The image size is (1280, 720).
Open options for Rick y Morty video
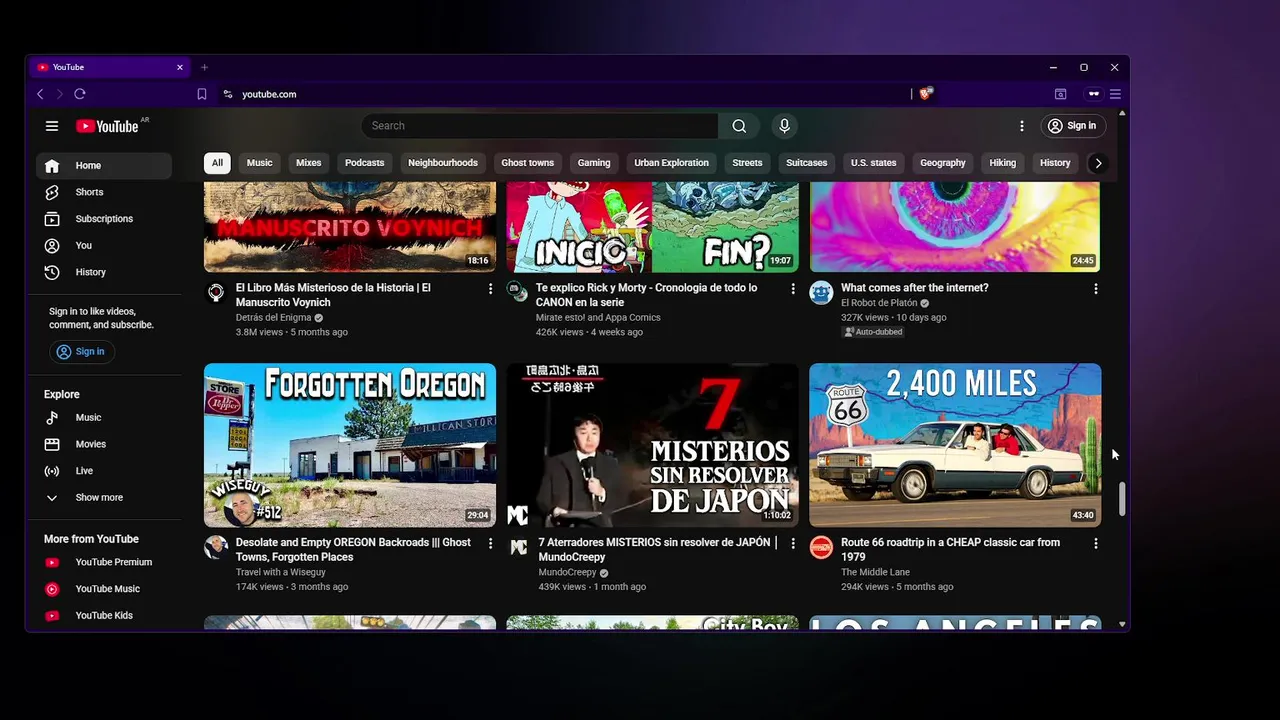[x=793, y=288]
